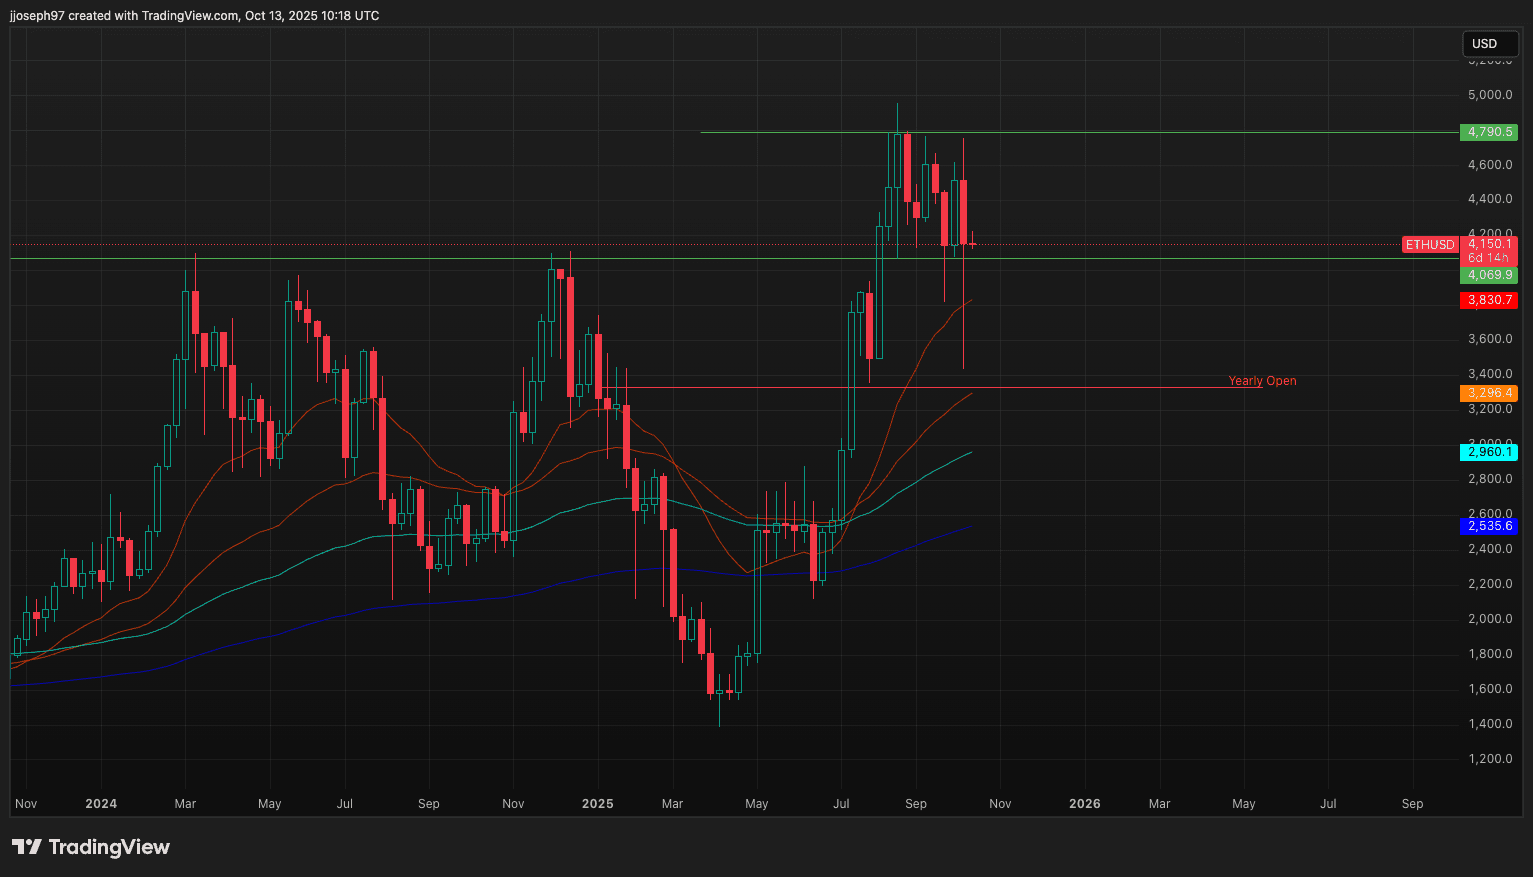Select the ETHUSD symbol label
Screen dimensions: 1533x877
pyautogui.click(x=1429, y=245)
